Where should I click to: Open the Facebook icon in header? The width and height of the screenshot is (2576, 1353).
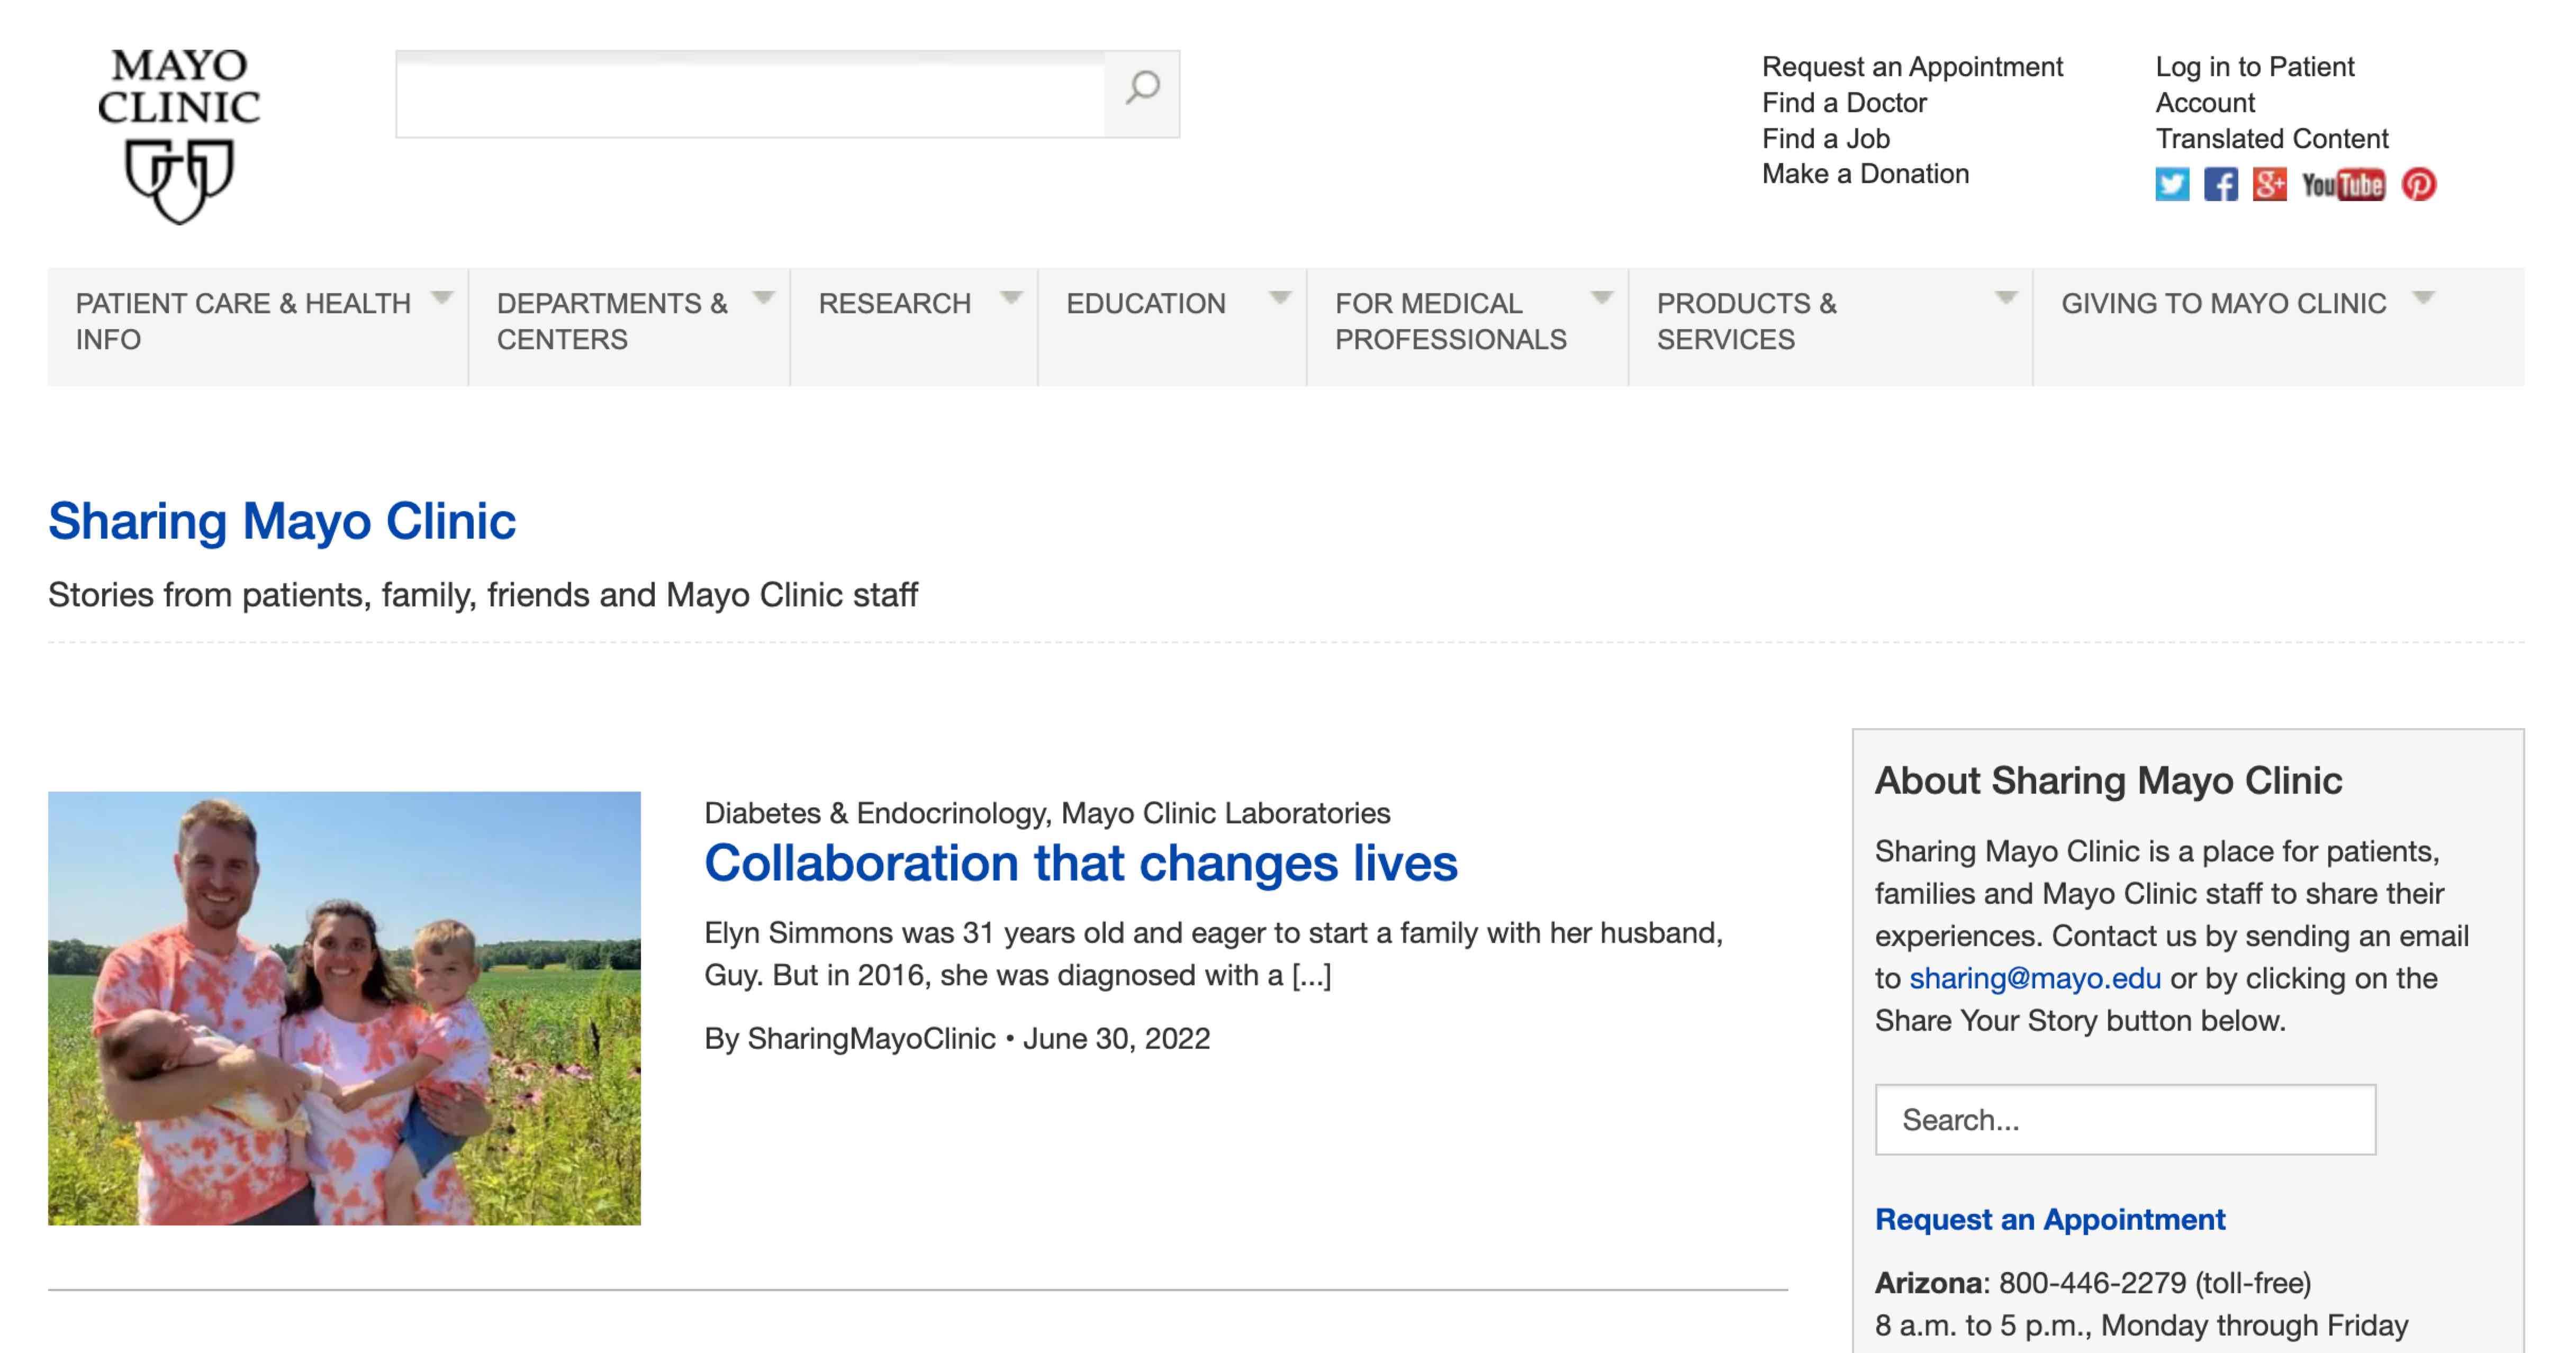tap(2221, 185)
